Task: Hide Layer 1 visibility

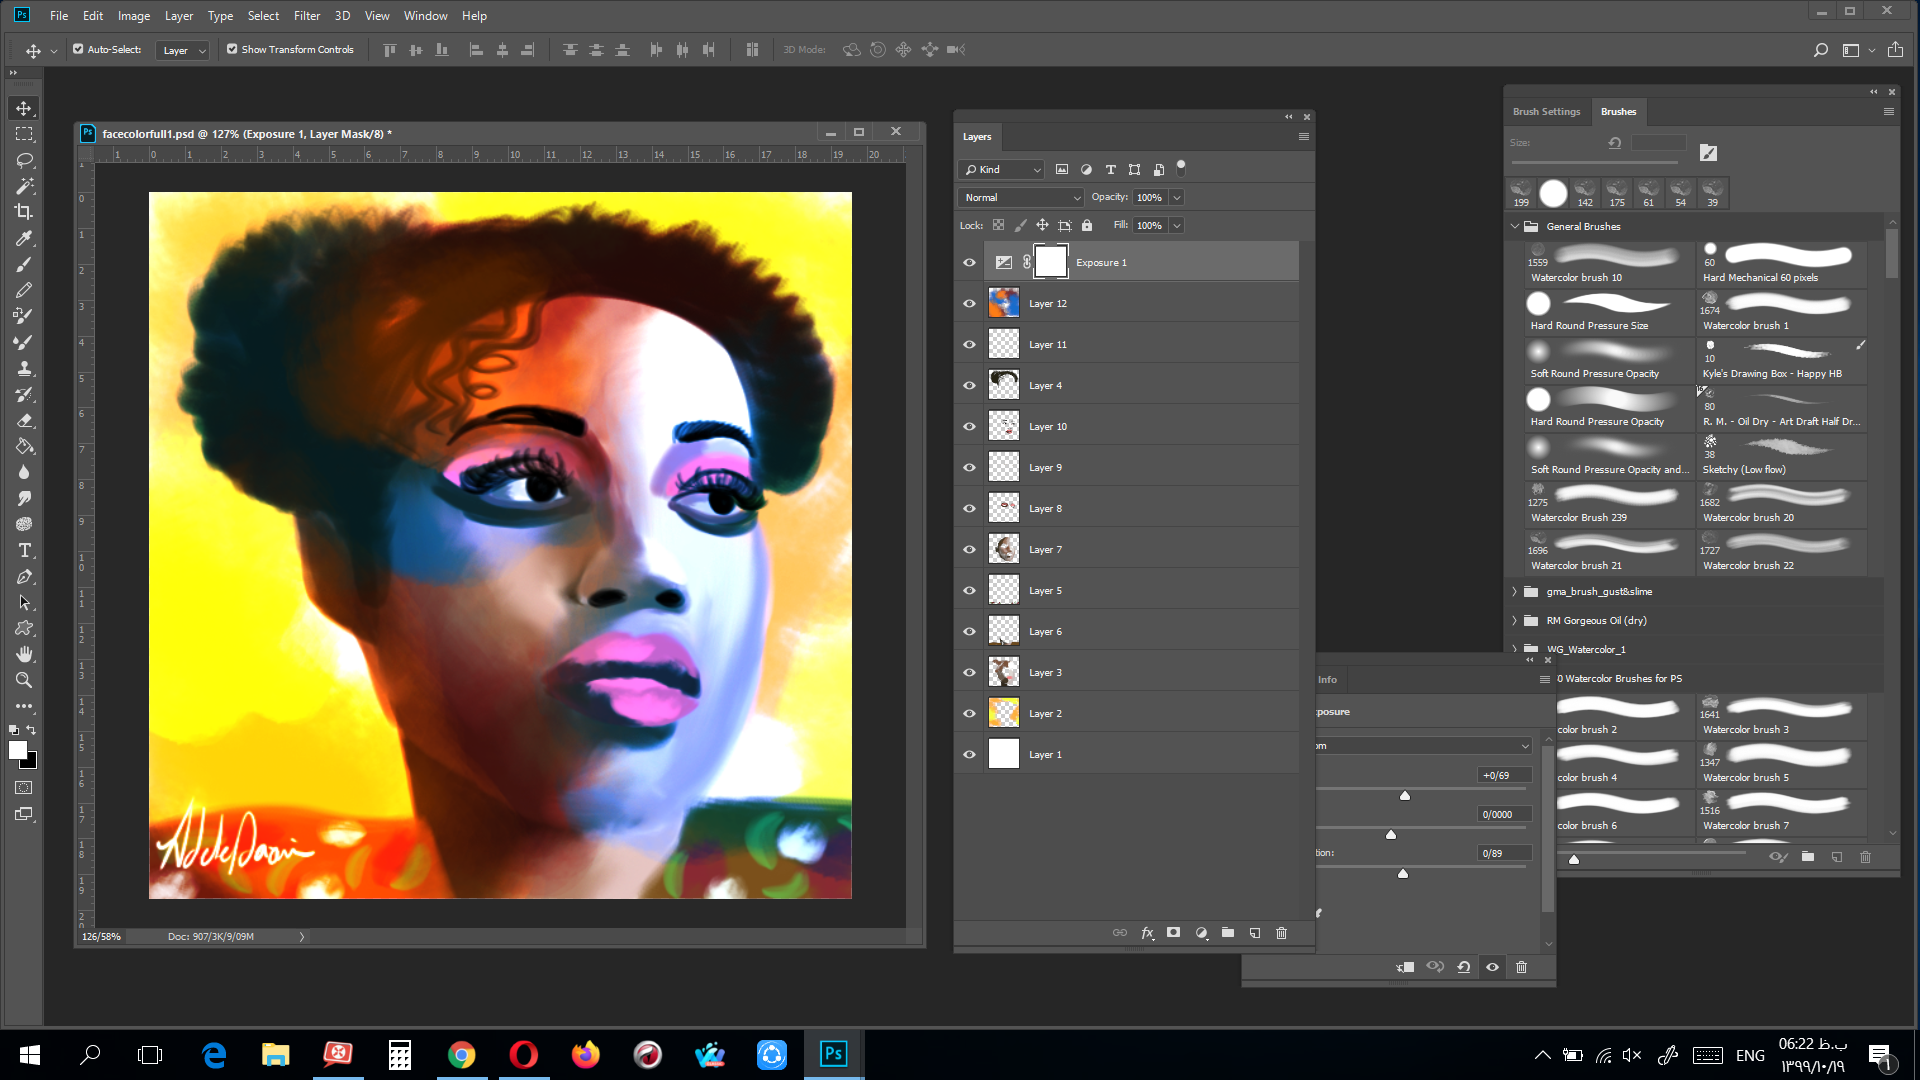Action: click(x=969, y=755)
